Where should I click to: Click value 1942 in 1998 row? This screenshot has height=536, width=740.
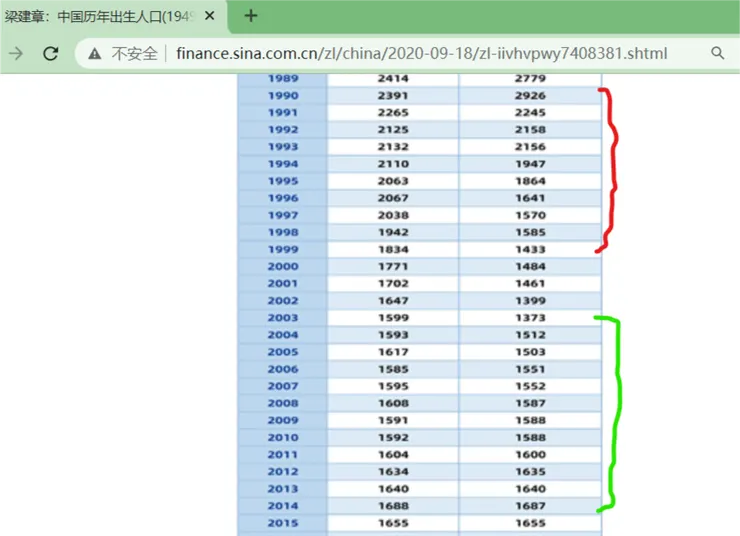[393, 233]
